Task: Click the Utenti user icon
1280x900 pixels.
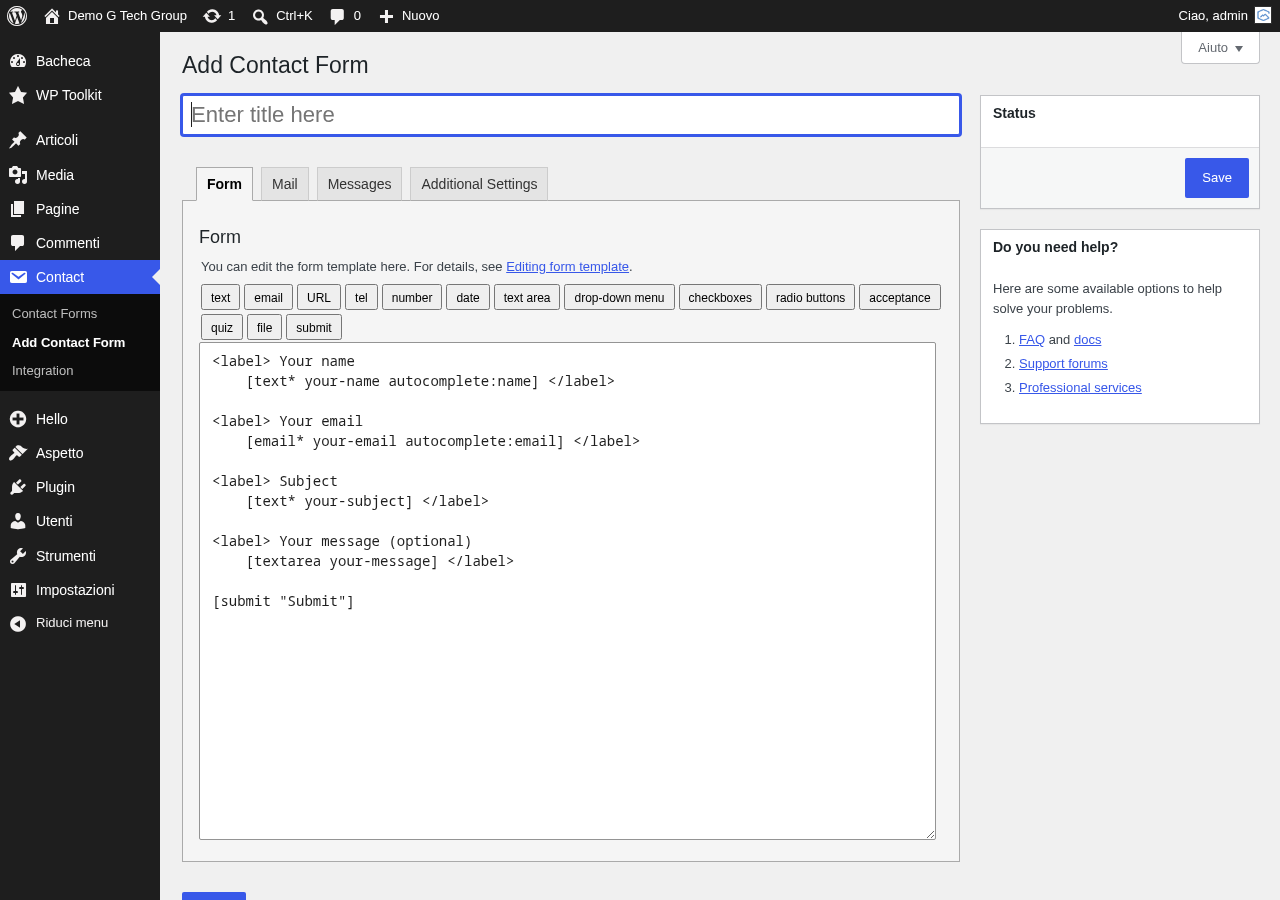Action: 18,521
